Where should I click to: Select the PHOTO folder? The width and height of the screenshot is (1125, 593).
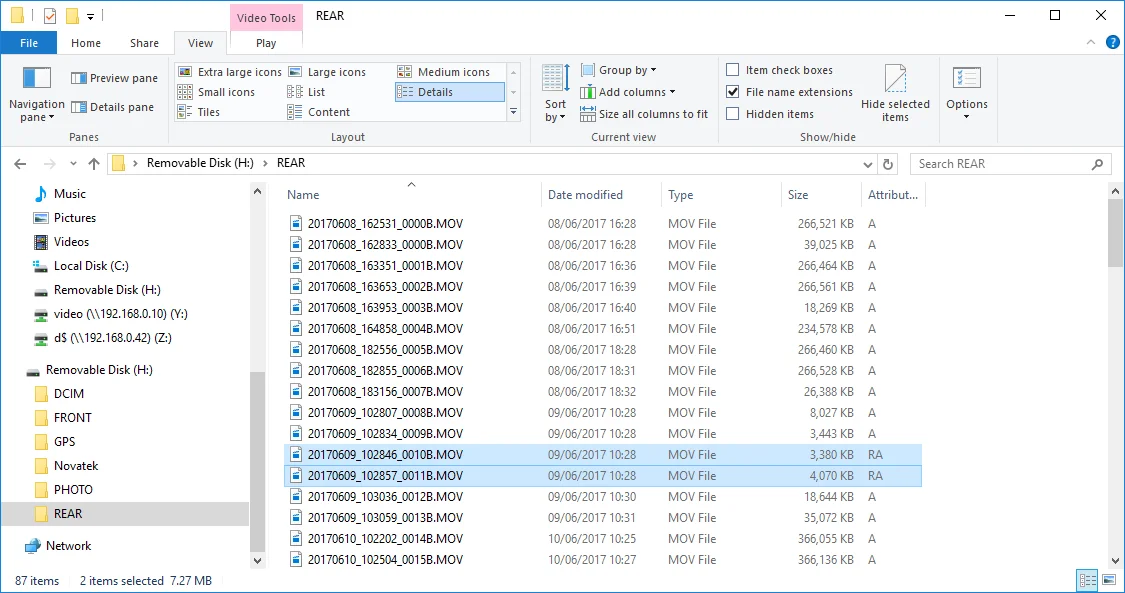(73, 490)
